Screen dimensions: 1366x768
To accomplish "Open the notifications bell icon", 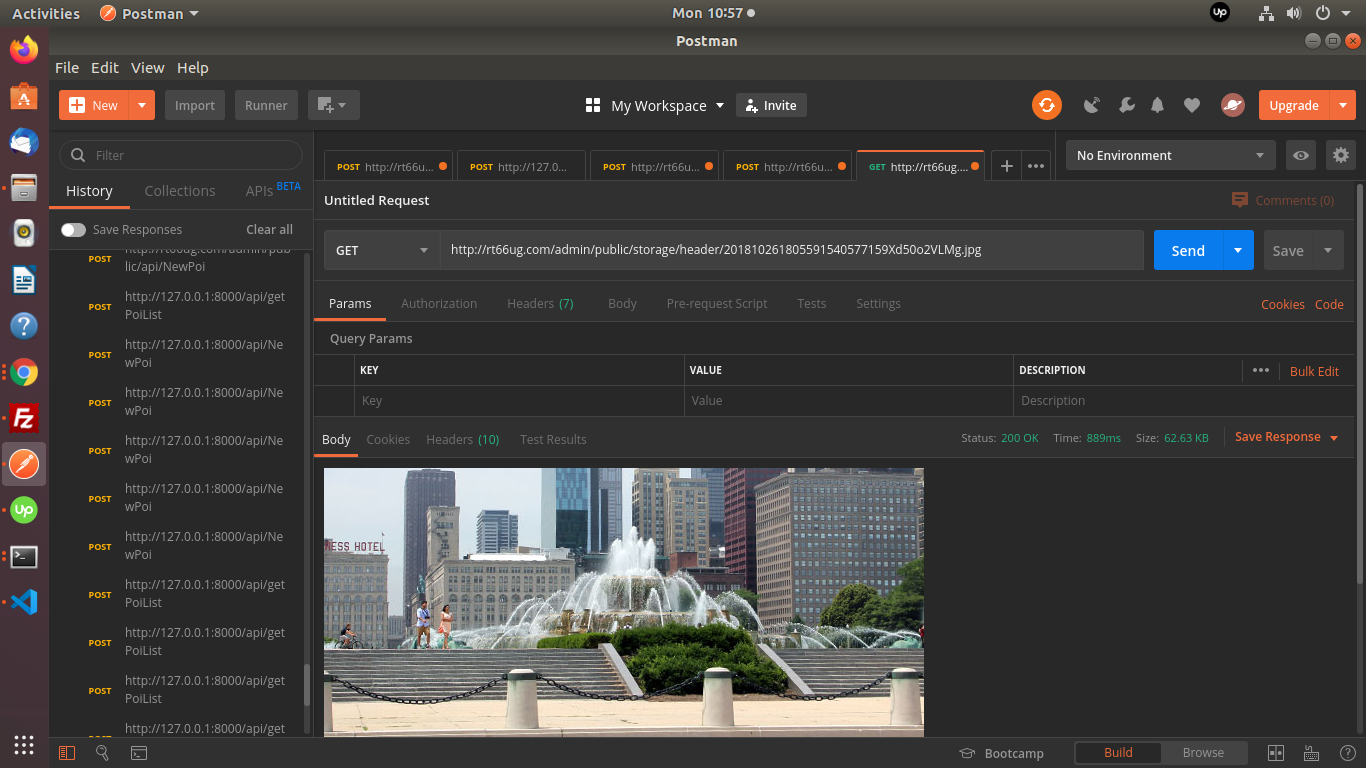I will (x=1158, y=105).
